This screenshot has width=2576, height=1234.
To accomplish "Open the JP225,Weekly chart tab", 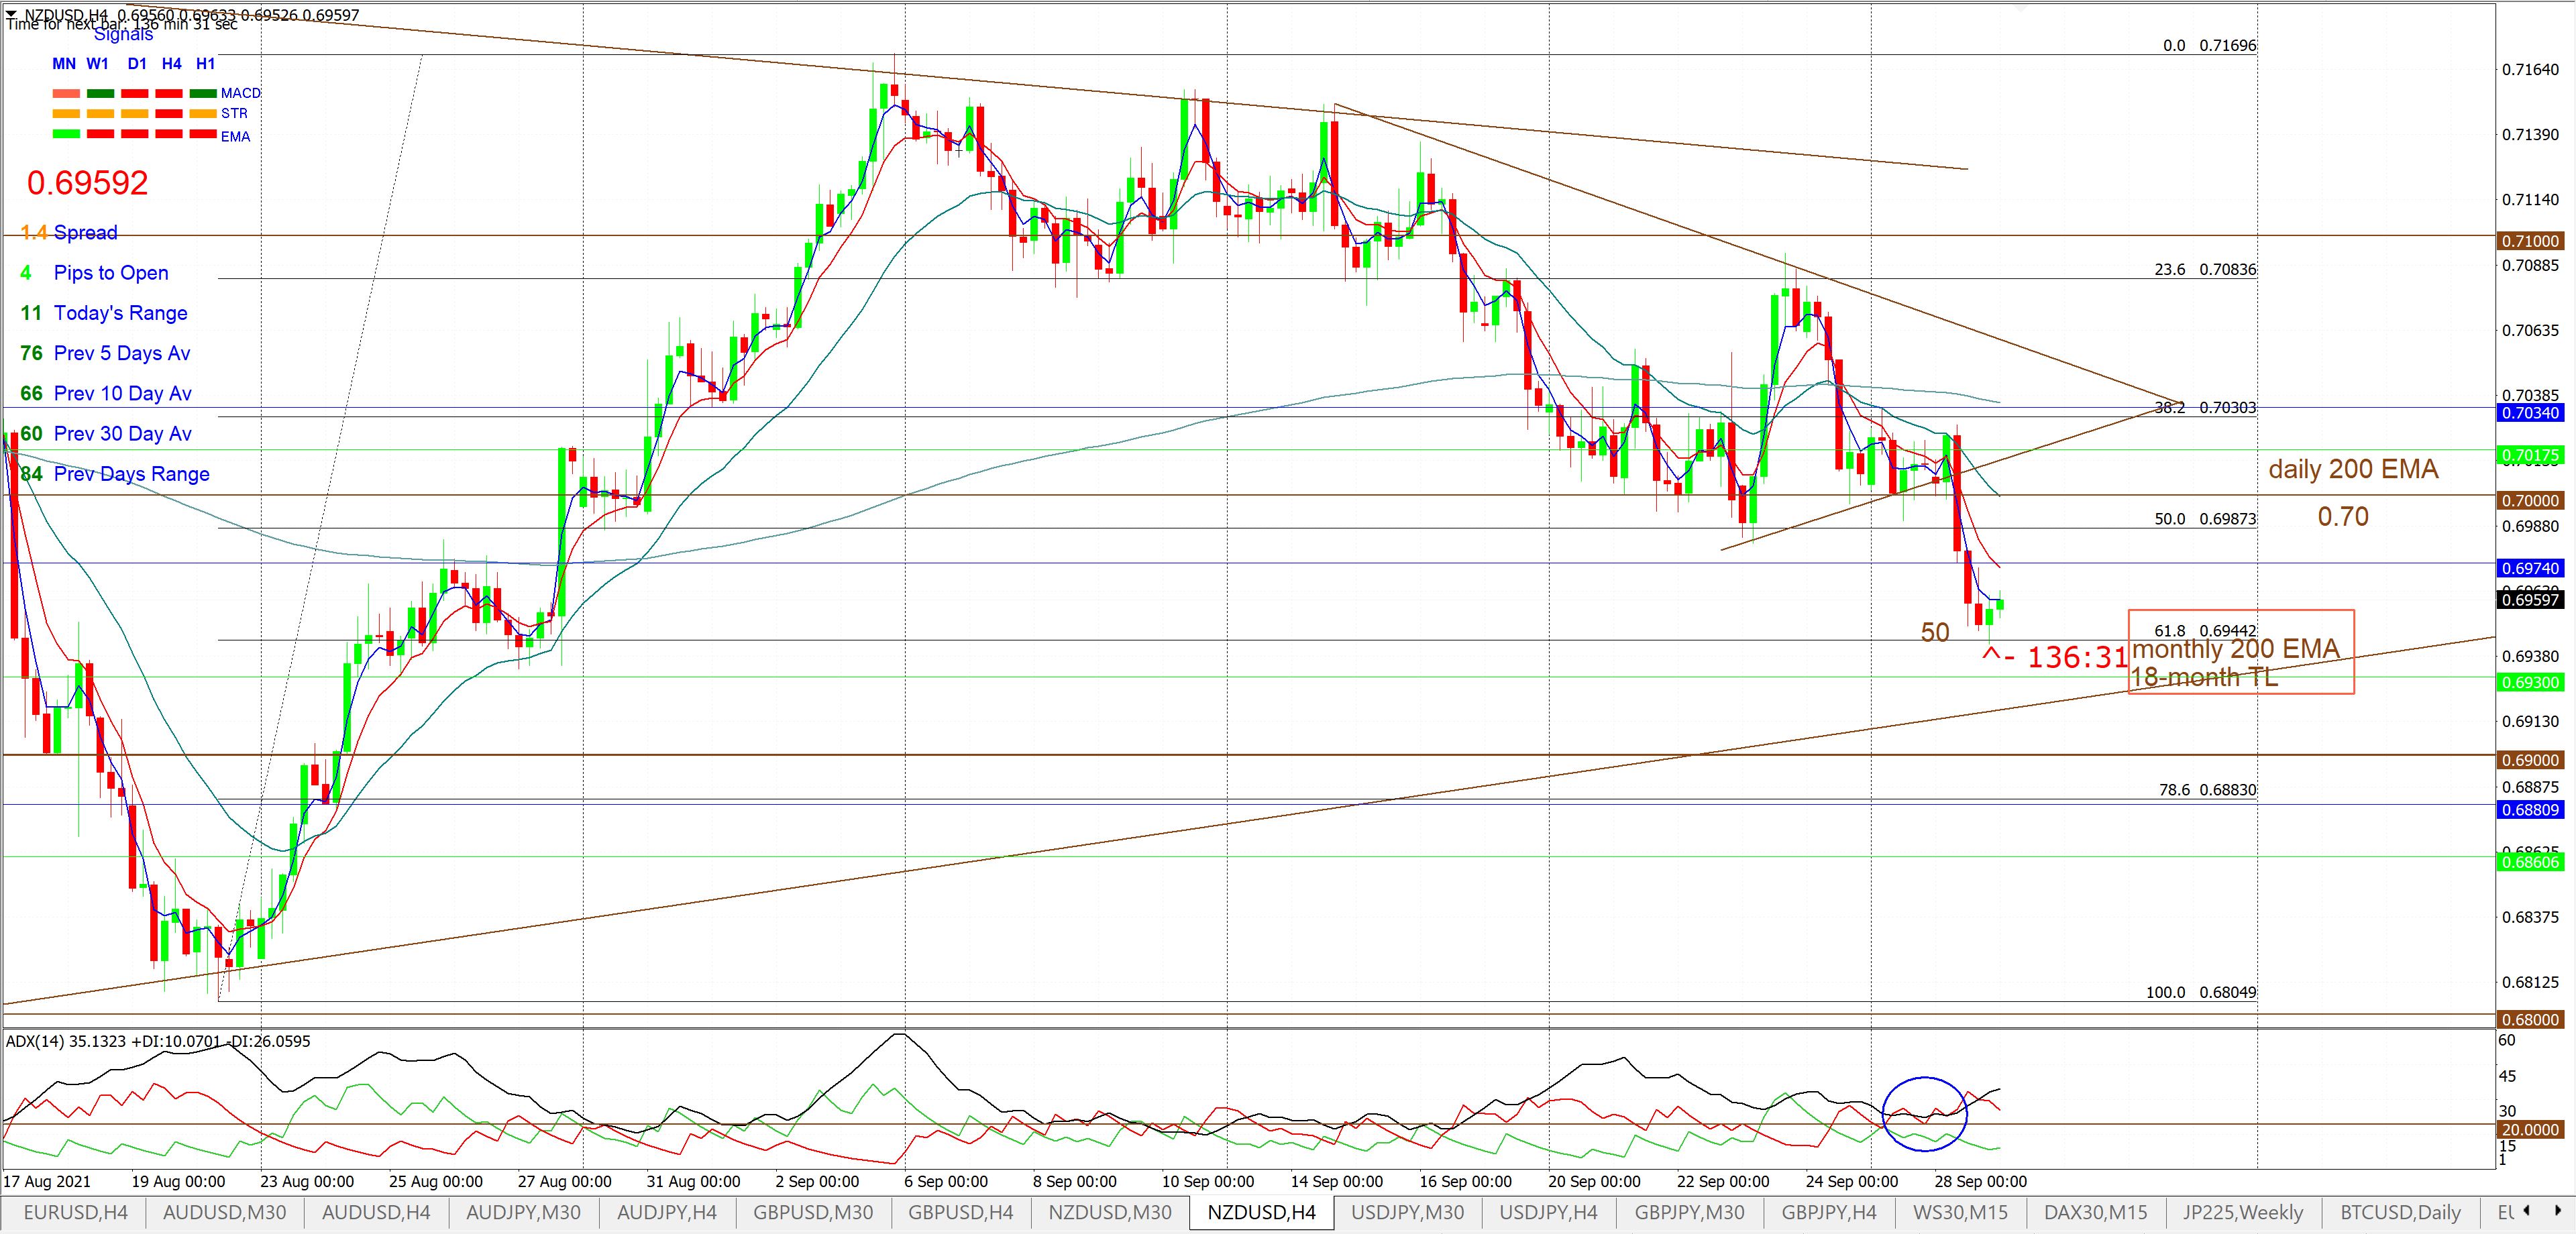I will click(2242, 1212).
